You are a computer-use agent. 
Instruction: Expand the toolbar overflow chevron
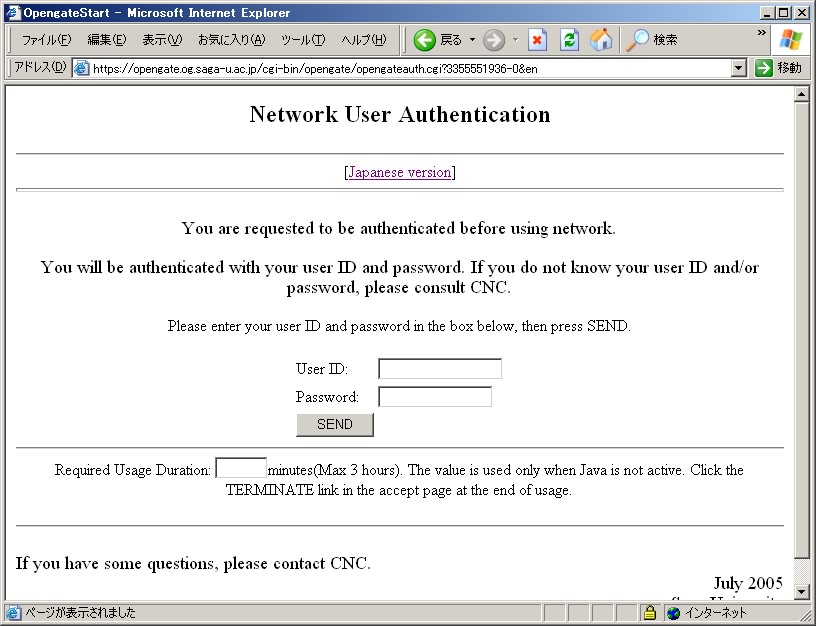point(762,34)
